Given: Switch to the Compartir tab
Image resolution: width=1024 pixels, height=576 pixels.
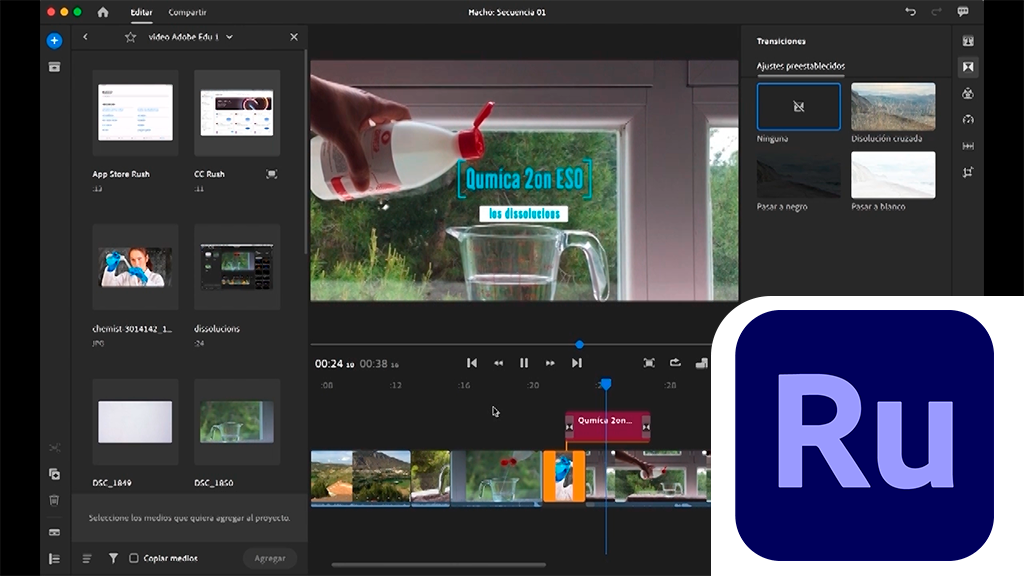Looking at the screenshot, I should click(187, 12).
